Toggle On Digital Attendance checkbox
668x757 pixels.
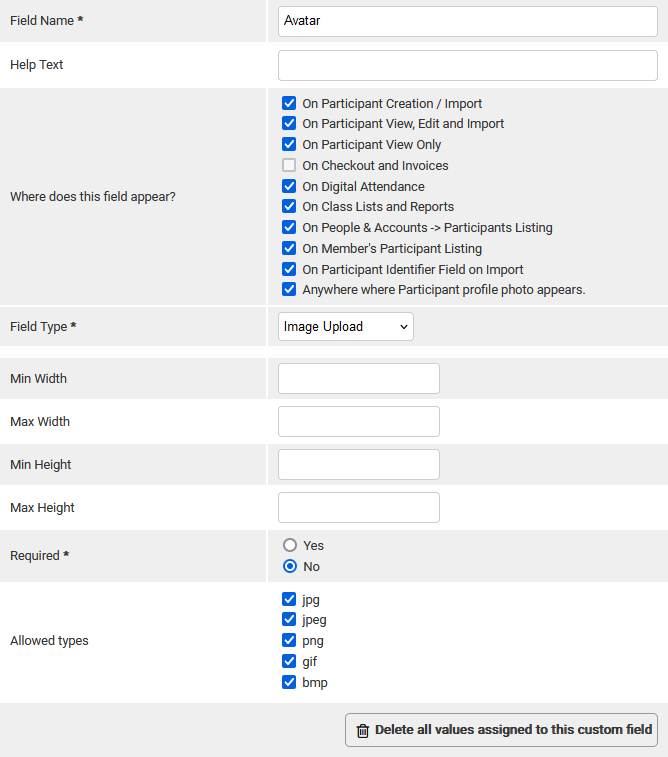click(x=289, y=186)
